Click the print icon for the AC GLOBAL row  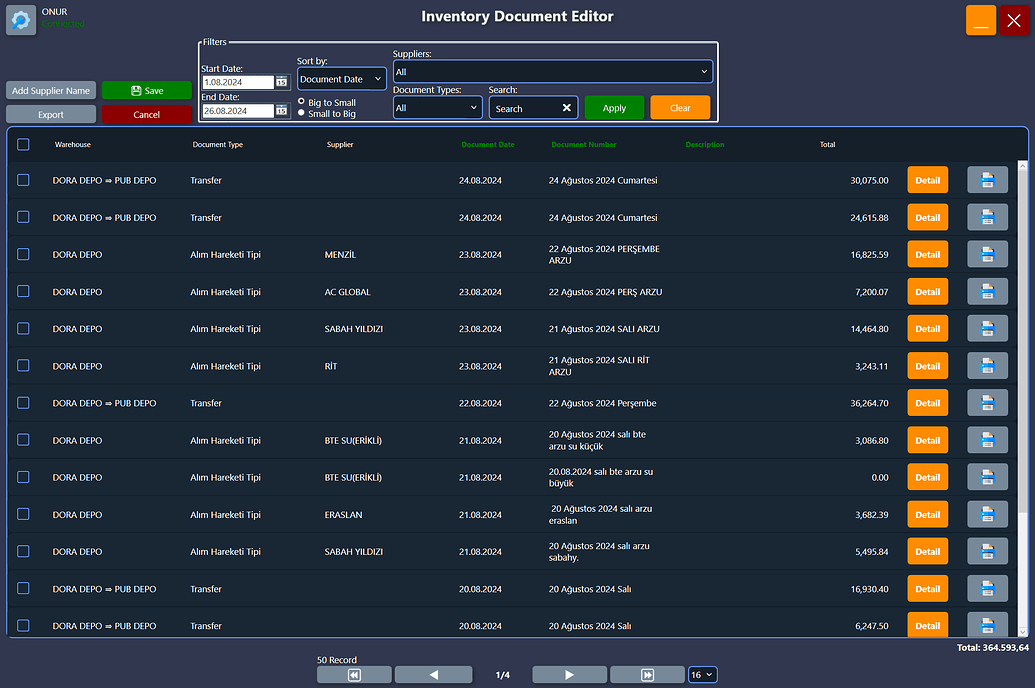pyautogui.click(x=987, y=292)
